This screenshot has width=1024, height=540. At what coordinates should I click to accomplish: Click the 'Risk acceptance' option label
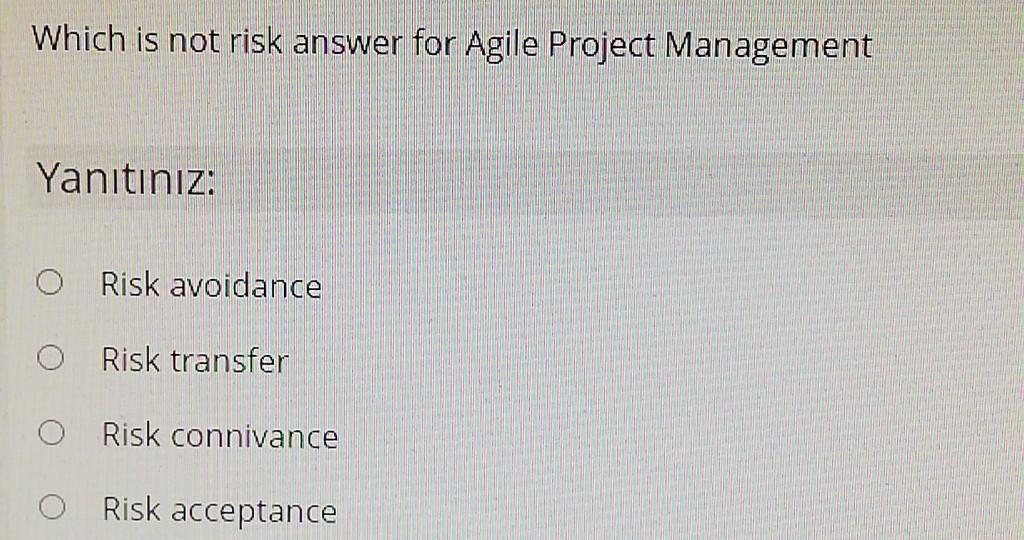point(220,511)
